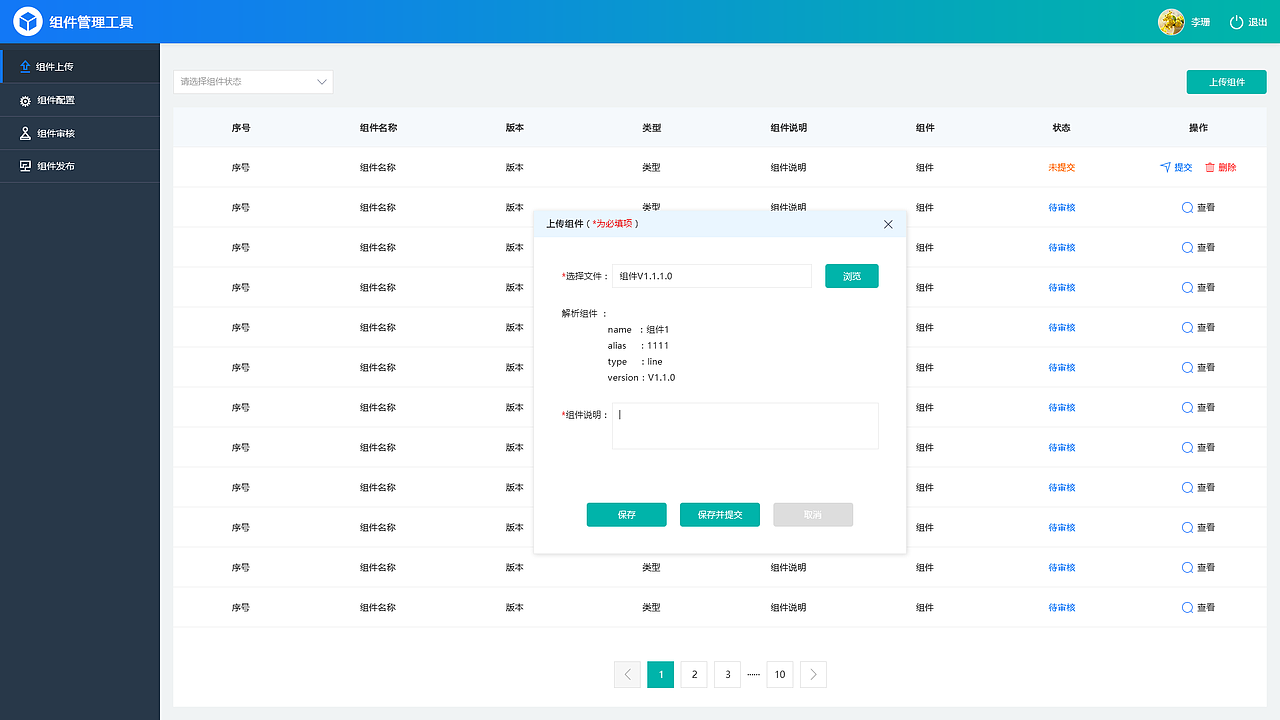Click 提交 in the 未提交 row

pyautogui.click(x=1183, y=167)
